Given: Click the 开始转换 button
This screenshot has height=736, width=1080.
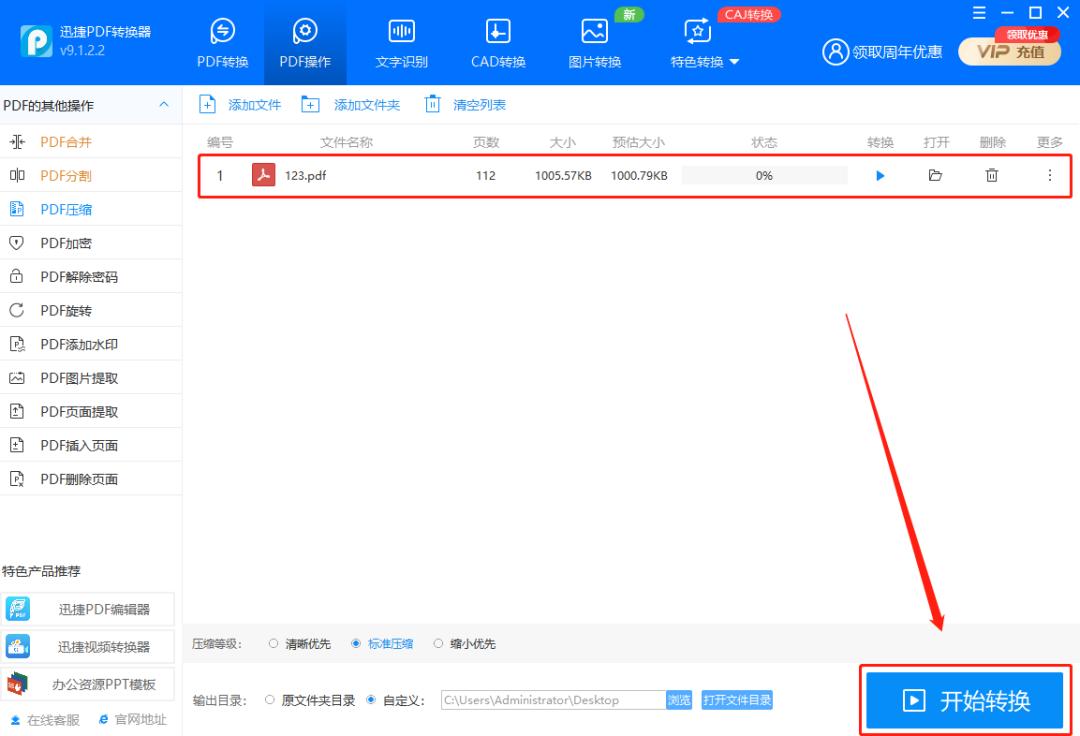Looking at the screenshot, I should click(963, 700).
